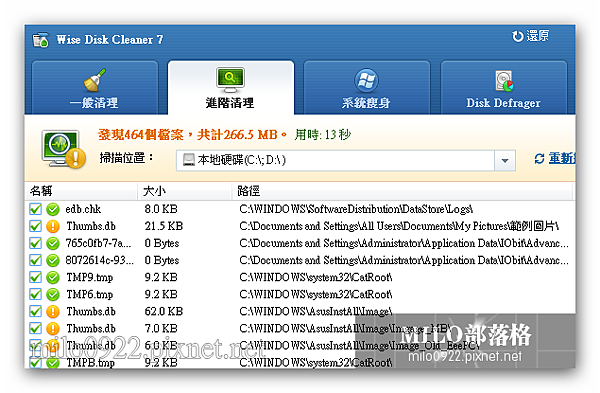Screen dimensions: 600x393
Task: Click the SoftwareDistribution\DataStore\Logs path
Action: (356, 209)
